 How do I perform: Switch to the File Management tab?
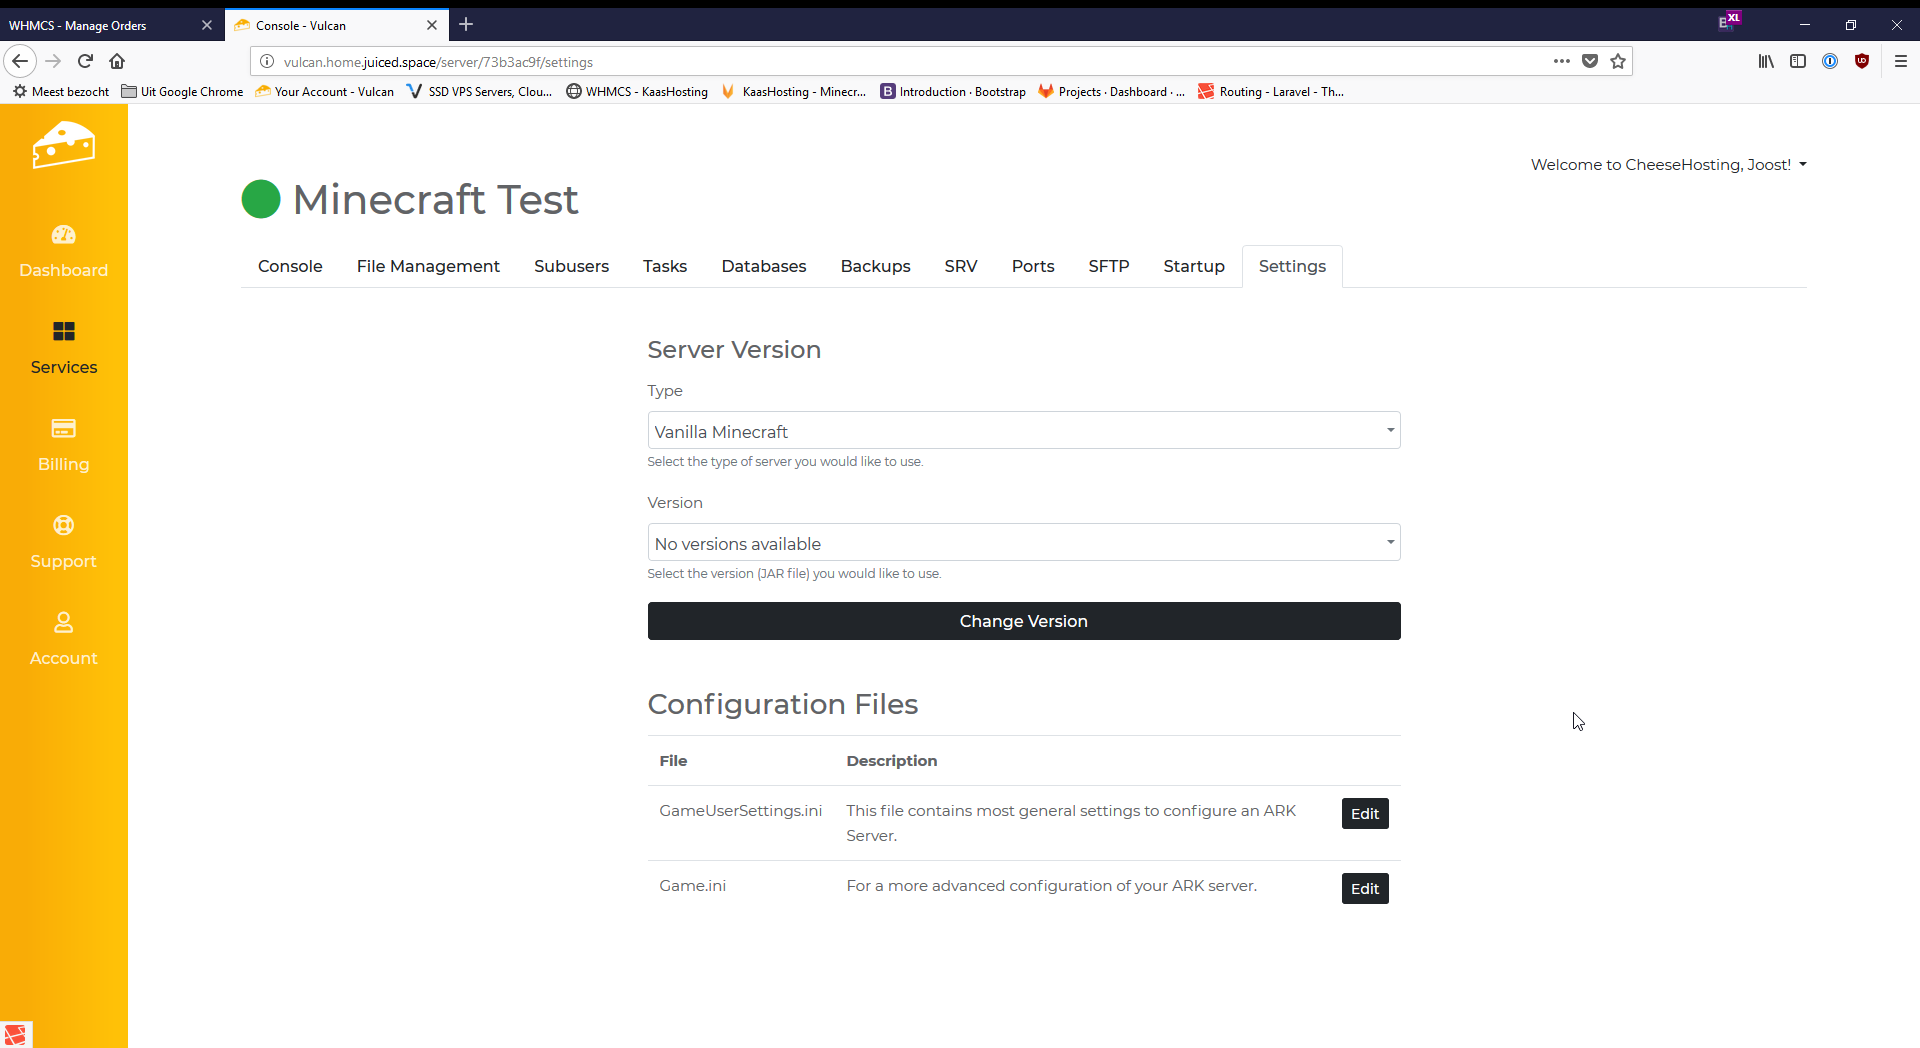pyautogui.click(x=428, y=266)
